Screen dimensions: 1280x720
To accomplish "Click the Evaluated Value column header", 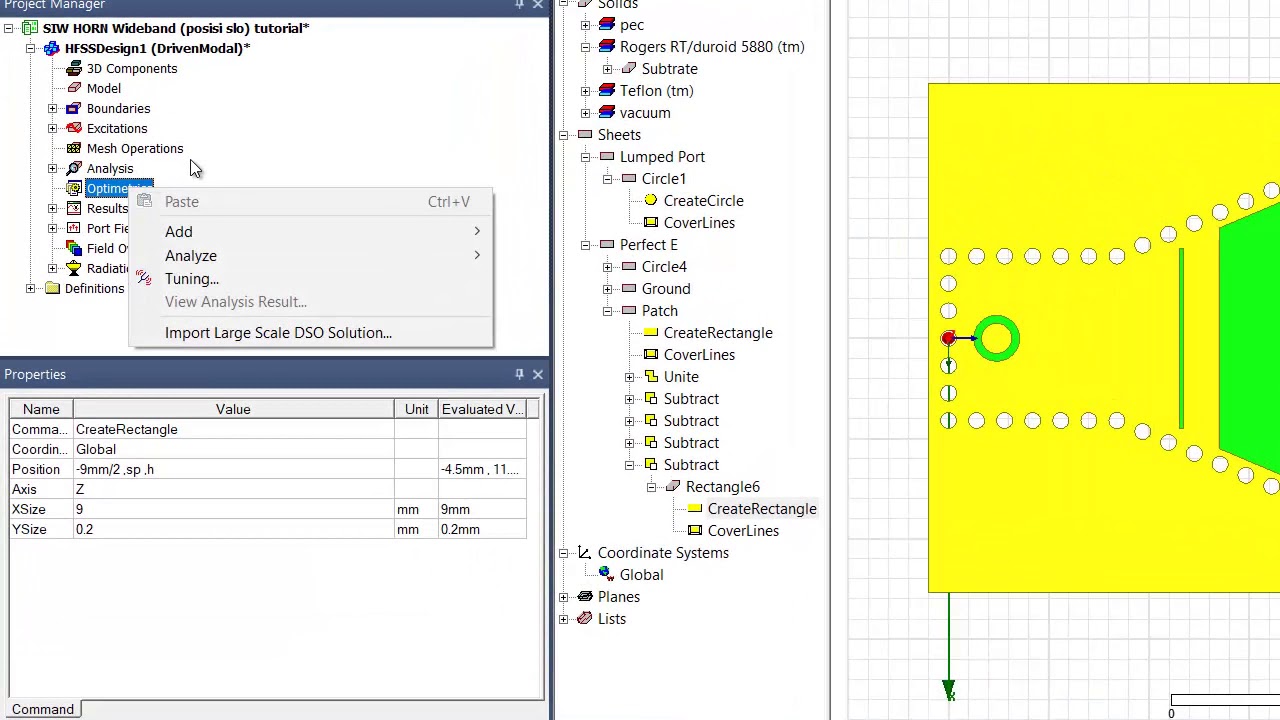I will (482, 409).
